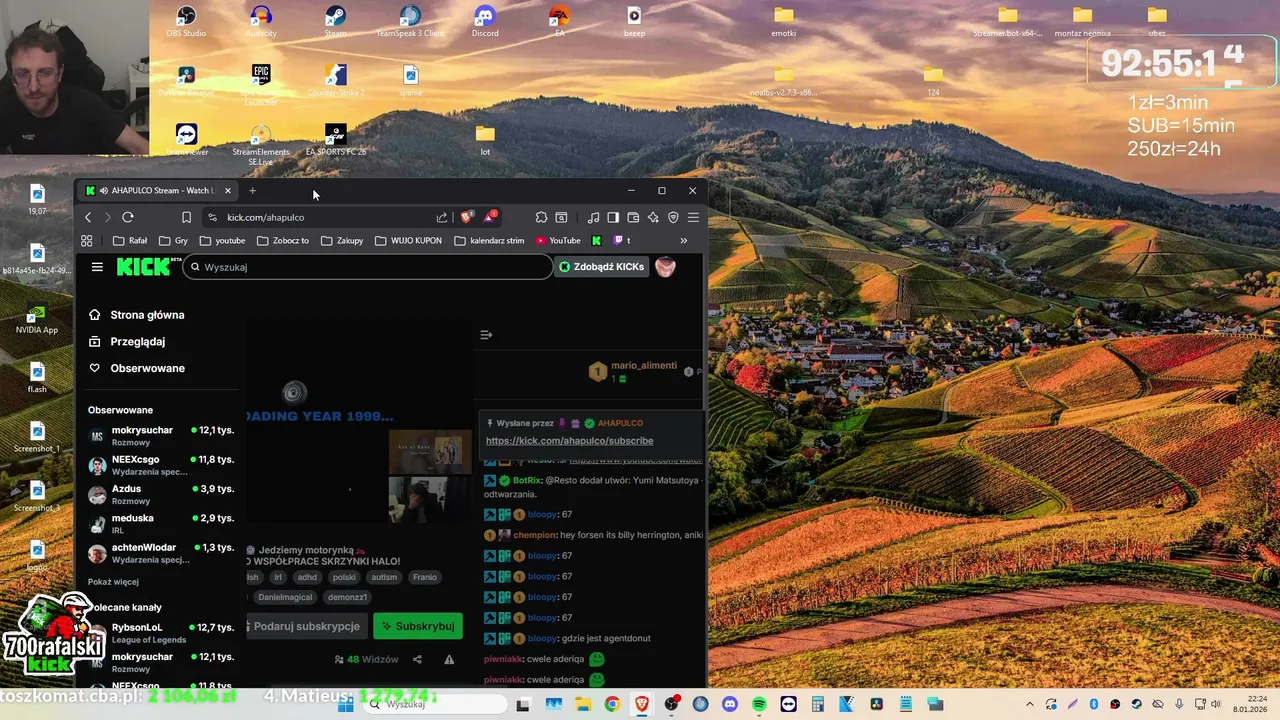Open OBS Studio desktop shortcut
1280x720 pixels.
tap(186, 22)
